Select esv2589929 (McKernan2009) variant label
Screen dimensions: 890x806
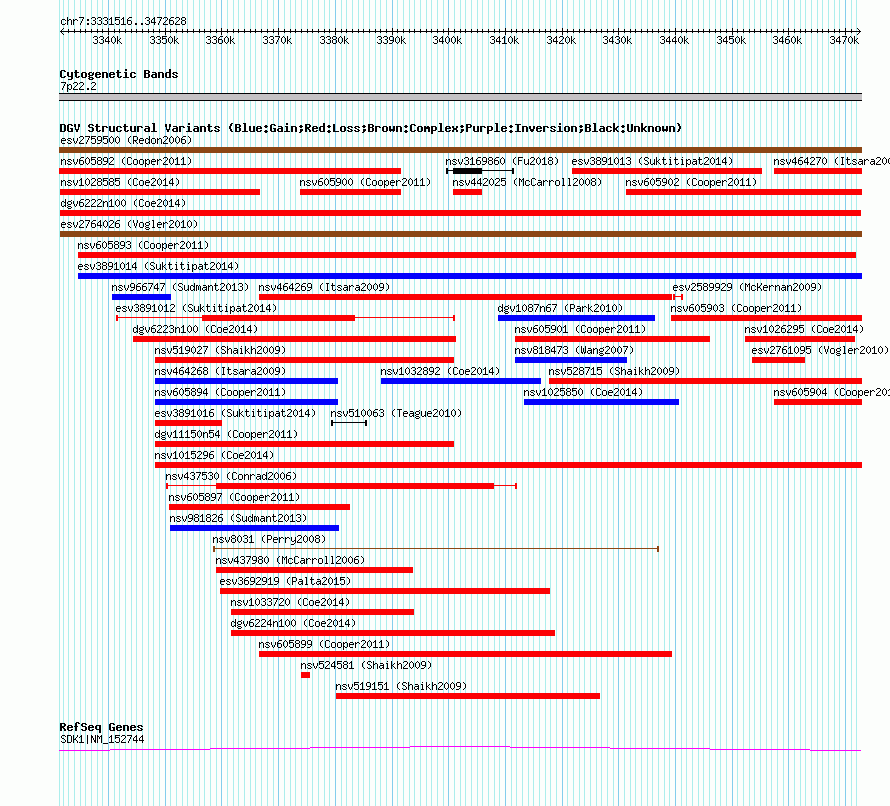click(747, 287)
